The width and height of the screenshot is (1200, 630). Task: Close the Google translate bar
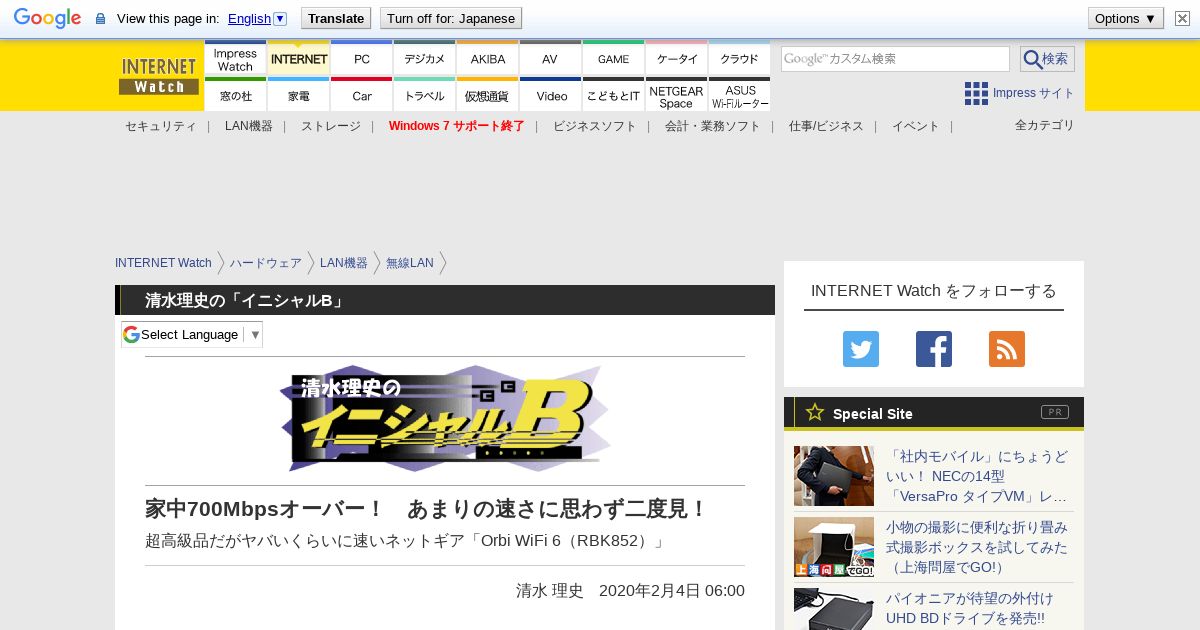pyautogui.click(x=1182, y=18)
